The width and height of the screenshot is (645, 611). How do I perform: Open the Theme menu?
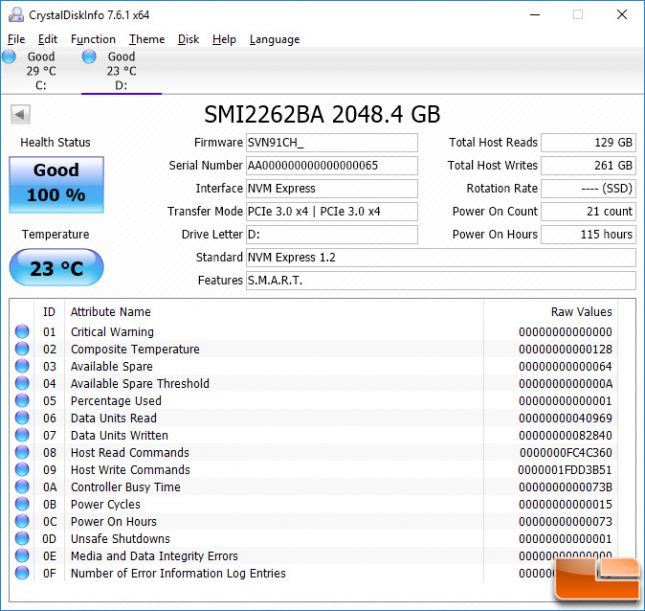tap(147, 39)
